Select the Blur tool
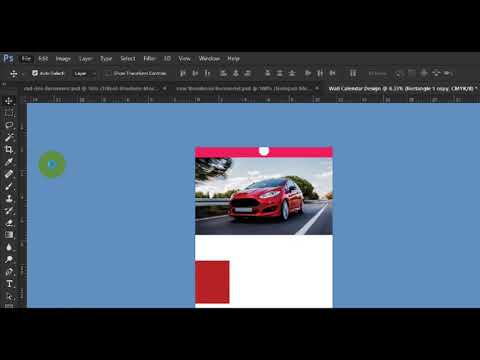This screenshot has width=480, height=360. pyautogui.click(x=9, y=247)
